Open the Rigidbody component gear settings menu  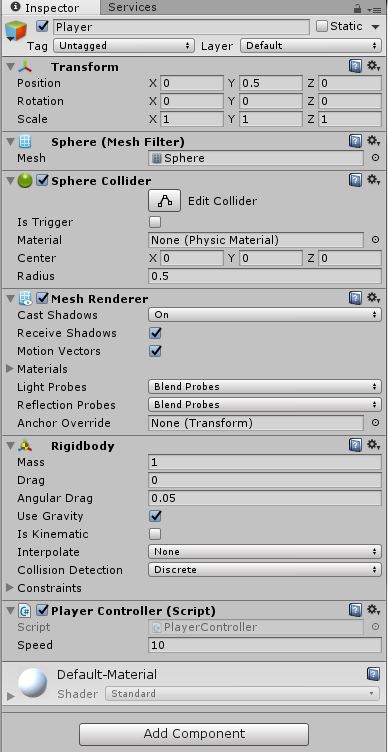point(374,445)
